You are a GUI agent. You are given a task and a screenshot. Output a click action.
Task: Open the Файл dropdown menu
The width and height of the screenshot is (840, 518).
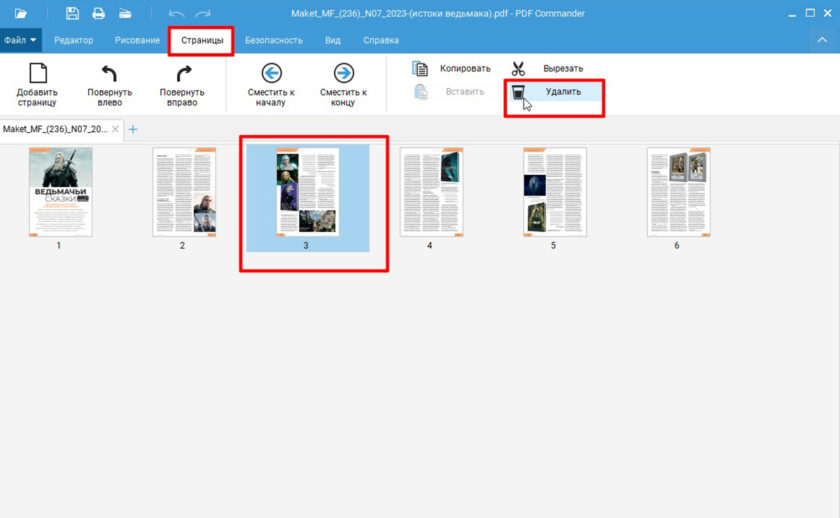pos(20,40)
